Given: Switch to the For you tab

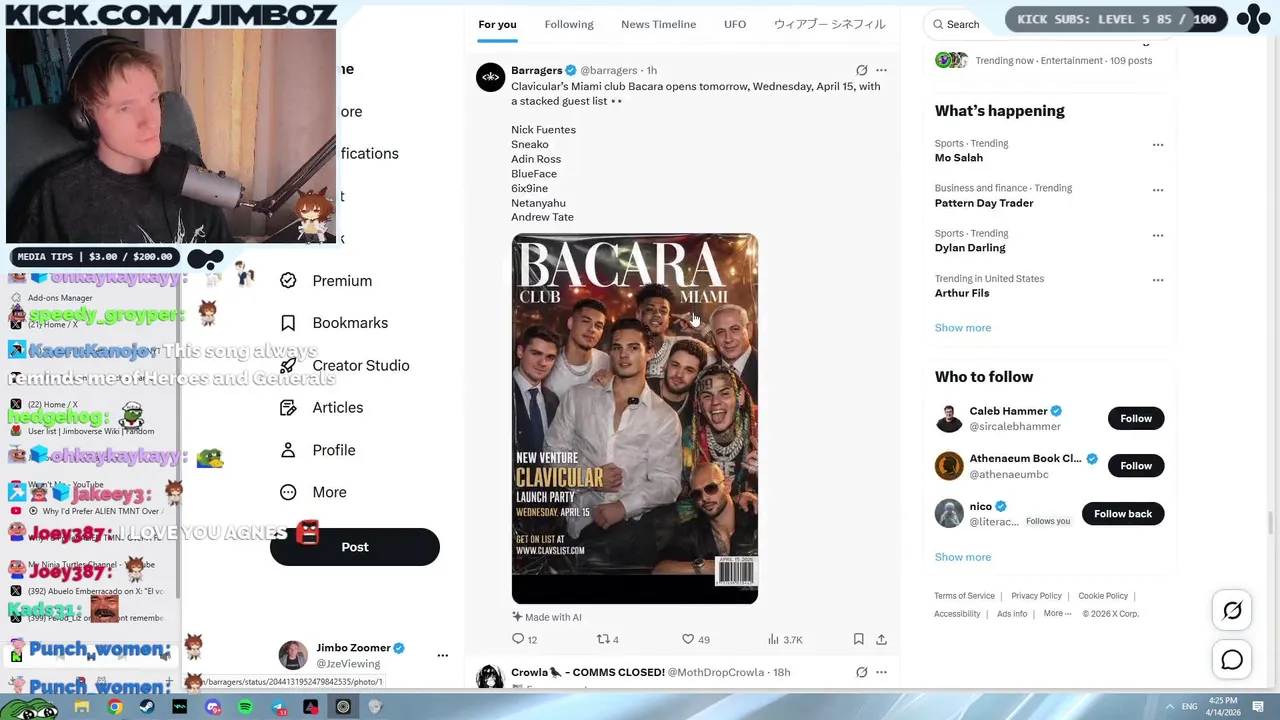Looking at the screenshot, I should (497, 24).
